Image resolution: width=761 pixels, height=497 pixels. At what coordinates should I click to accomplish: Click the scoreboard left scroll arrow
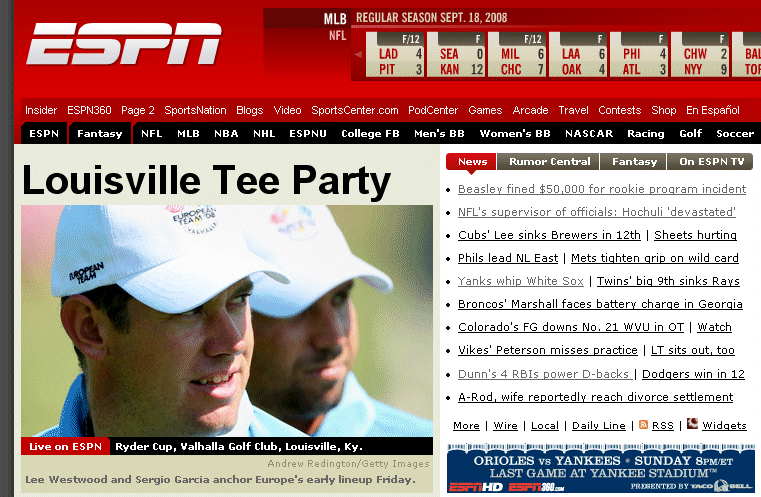(x=358, y=54)
